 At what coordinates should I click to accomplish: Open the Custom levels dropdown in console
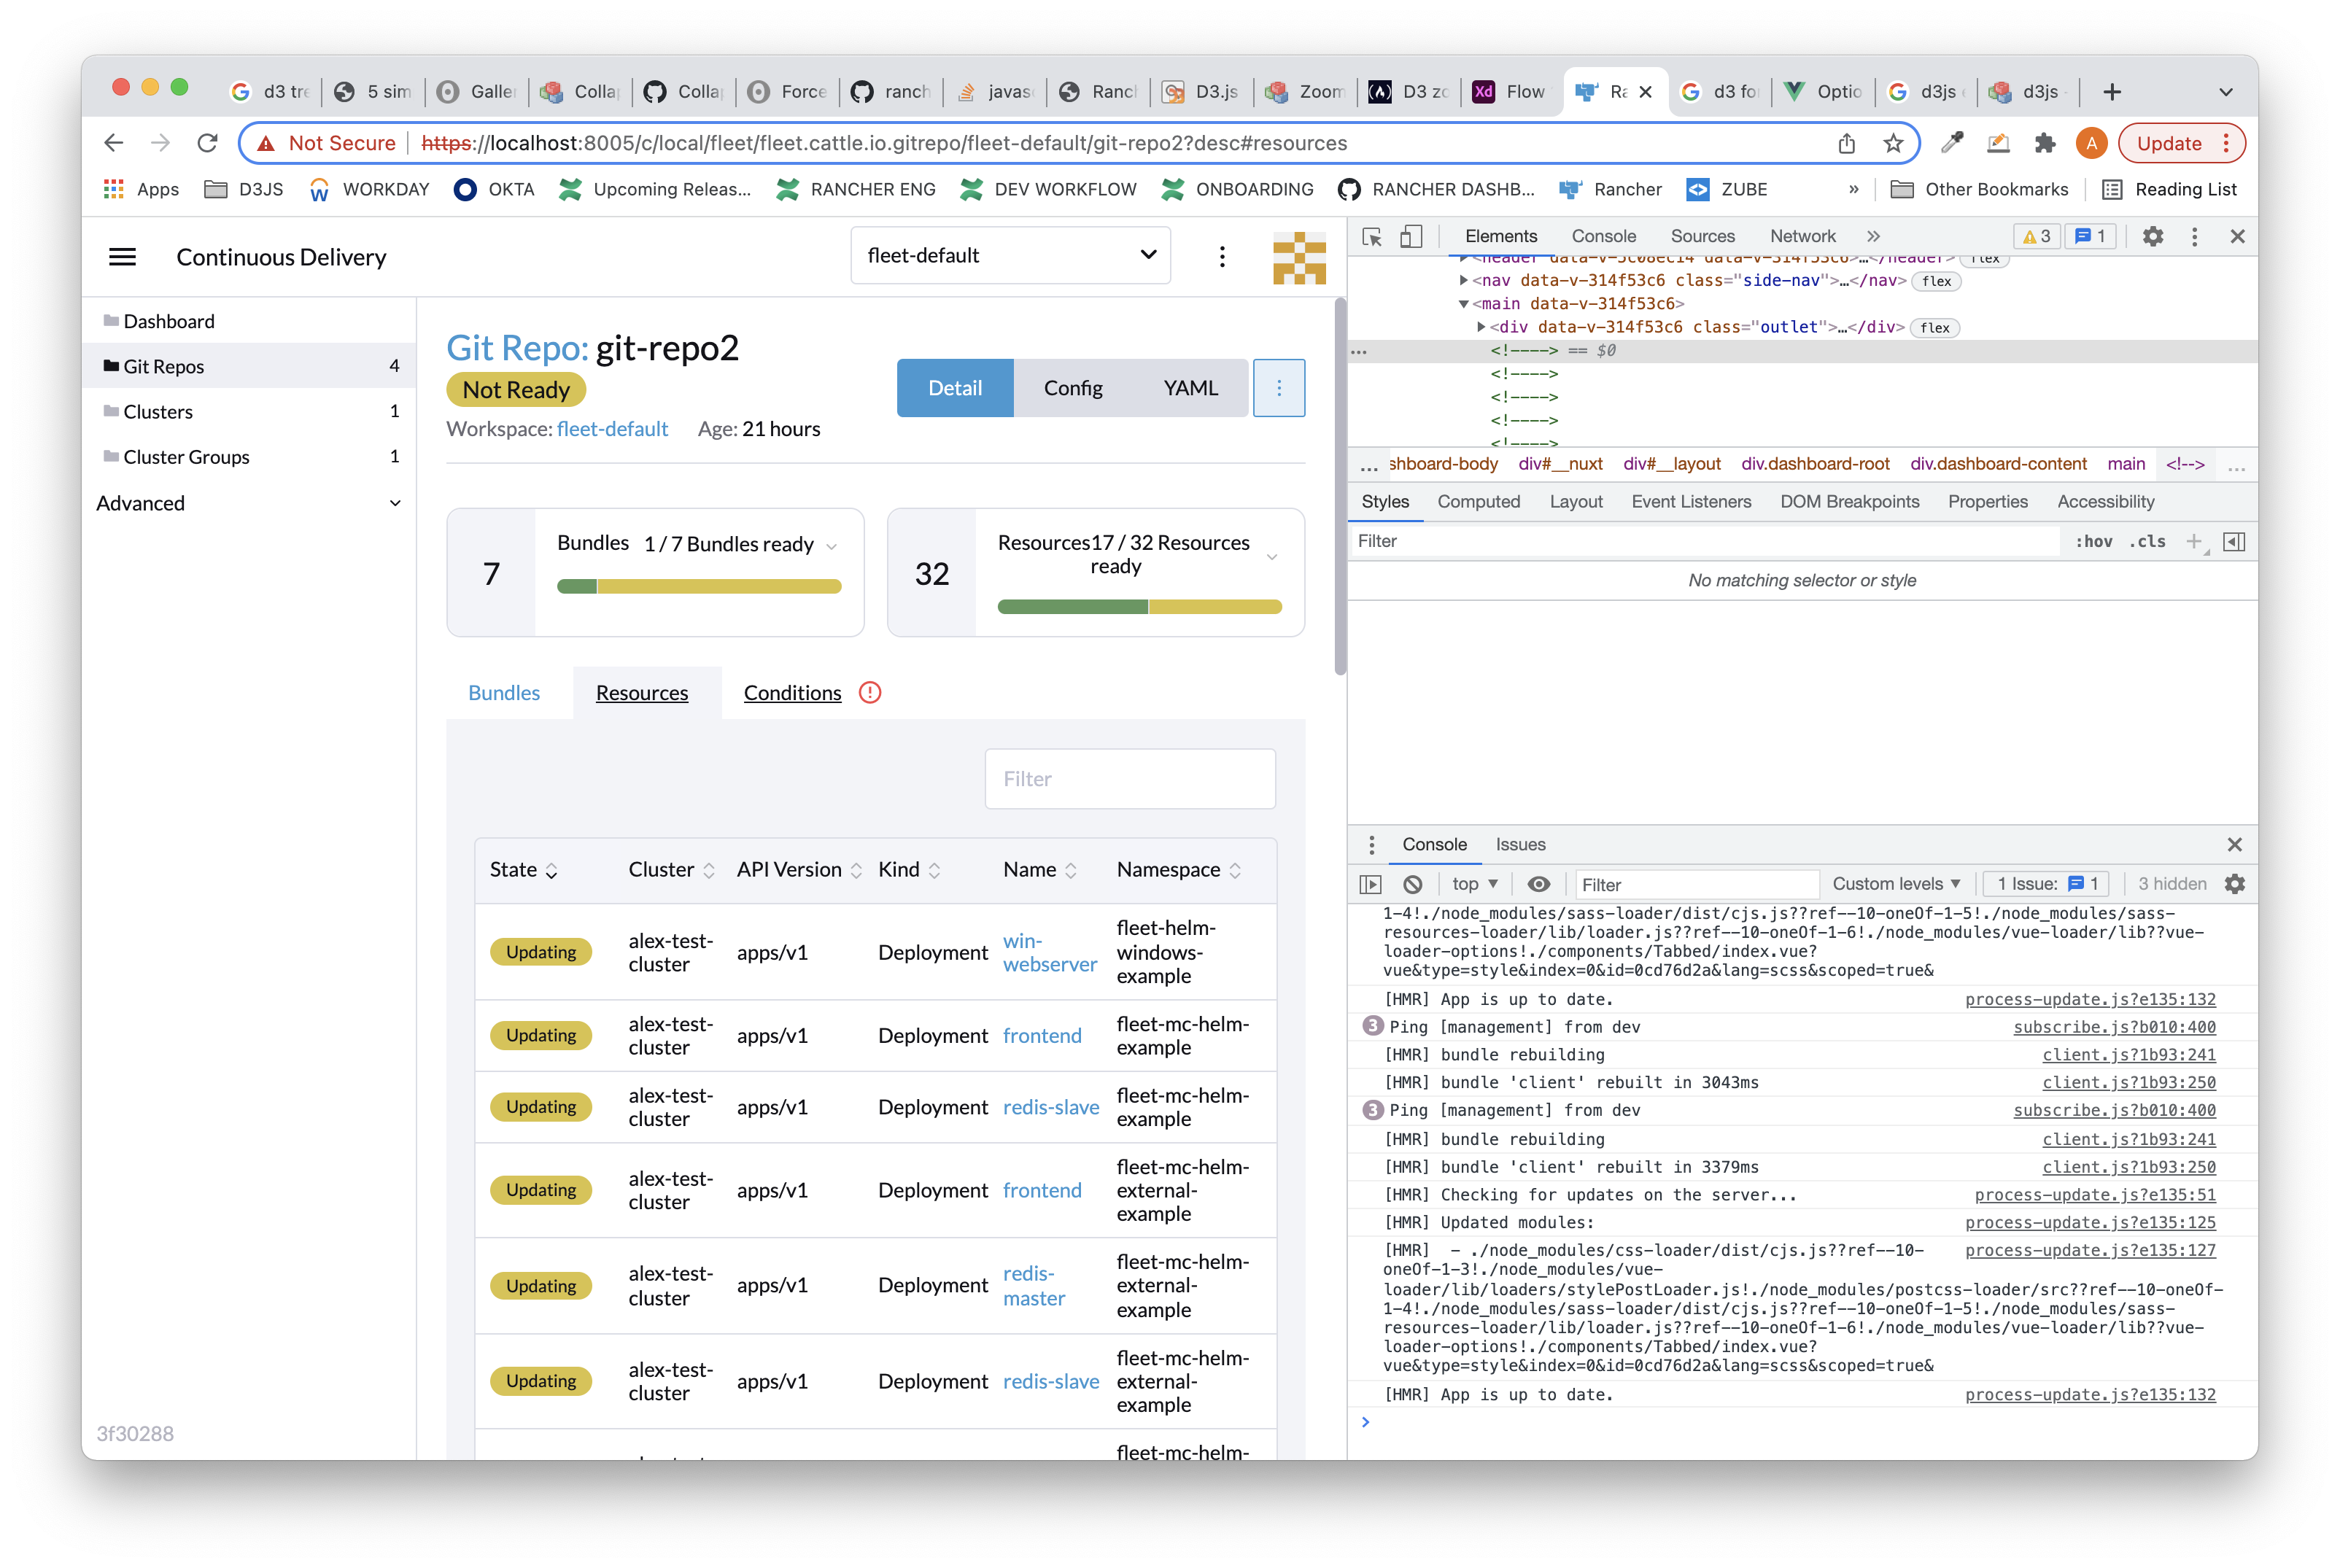pos(1895,884)
